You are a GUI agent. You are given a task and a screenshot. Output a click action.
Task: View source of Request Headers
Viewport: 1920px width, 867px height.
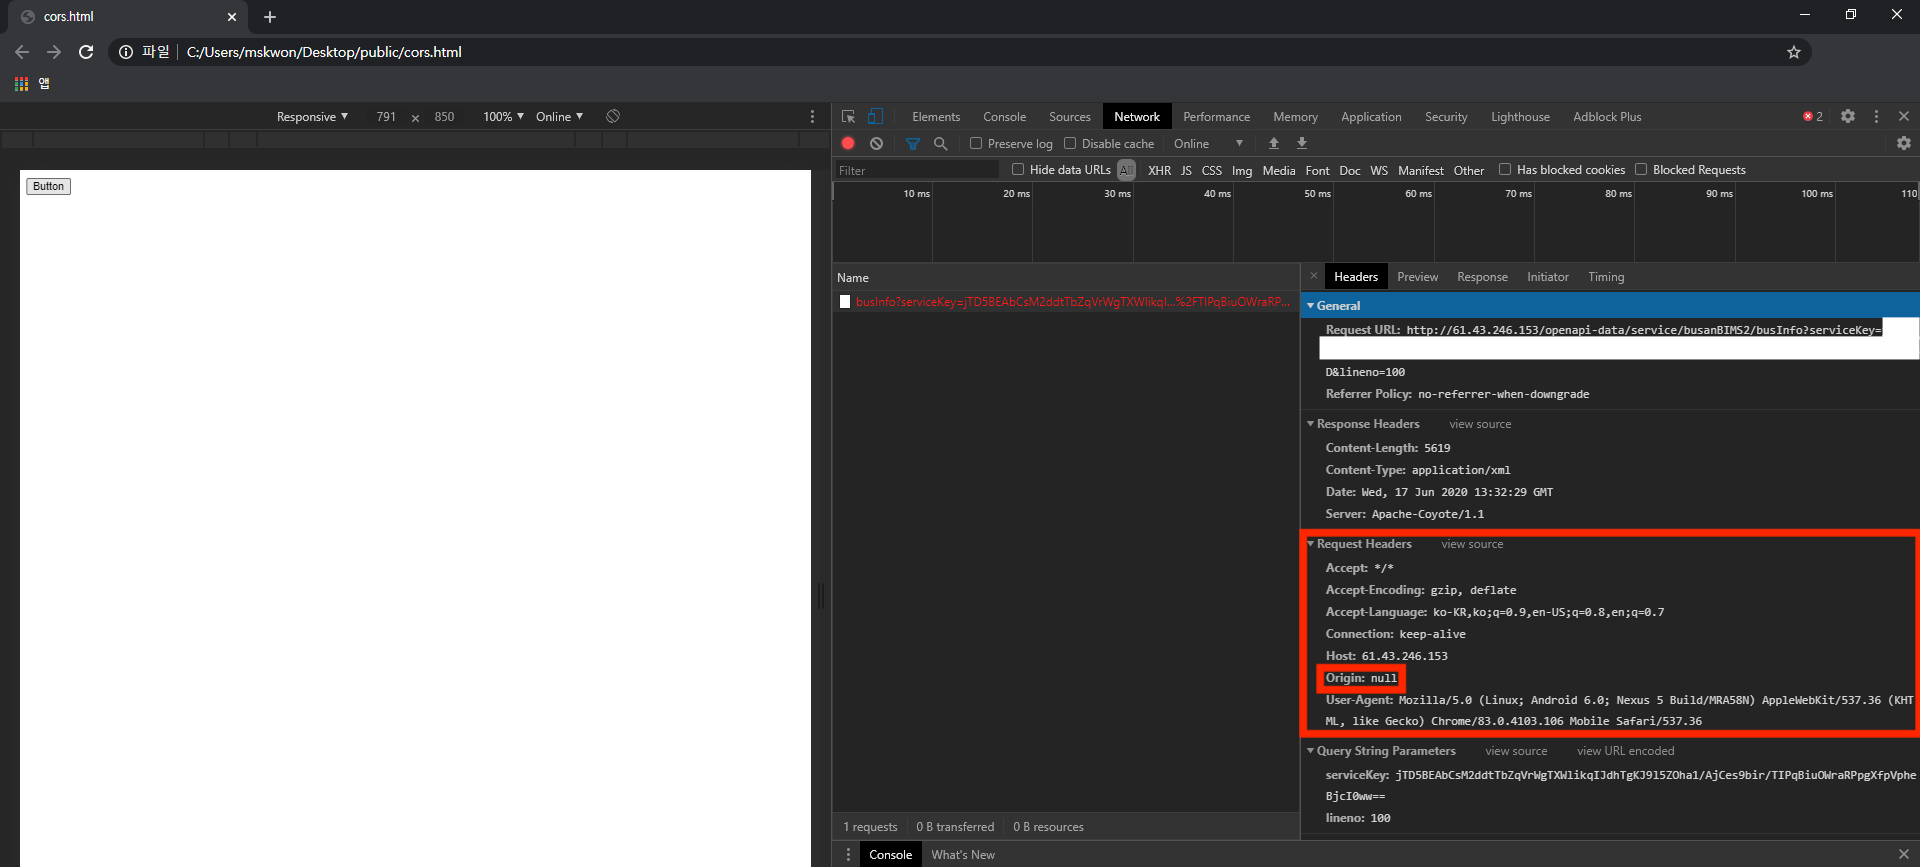1472,544
